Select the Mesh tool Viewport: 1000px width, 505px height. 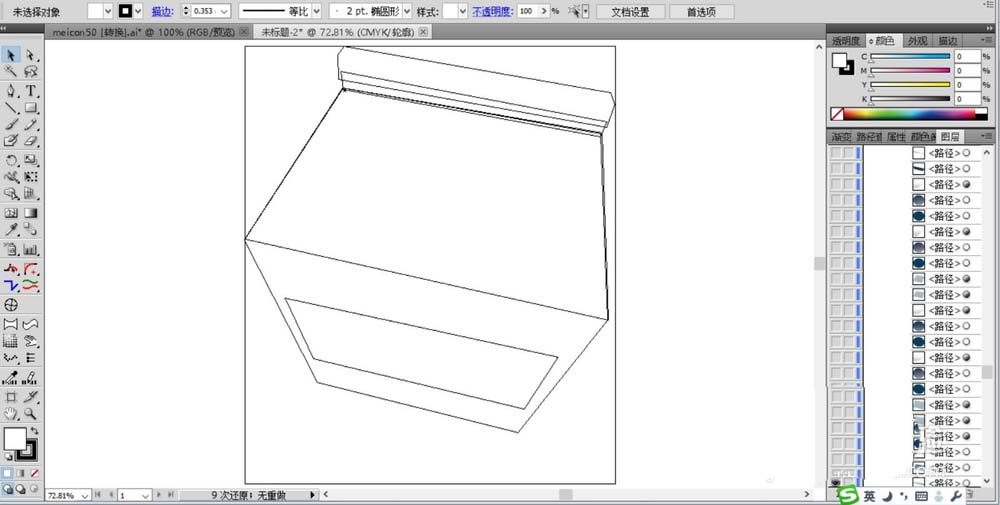tap(11, 213)
